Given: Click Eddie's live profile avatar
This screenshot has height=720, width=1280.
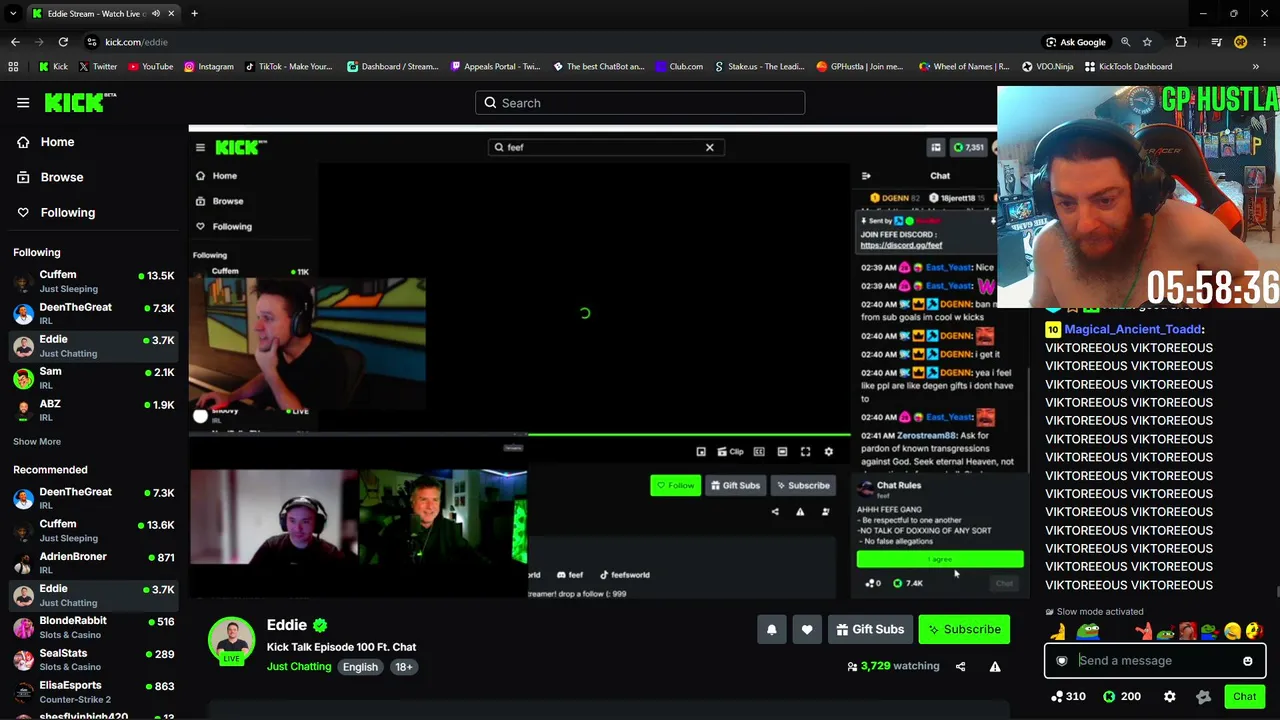Looking at the screenshot, I should pos(231,640).
